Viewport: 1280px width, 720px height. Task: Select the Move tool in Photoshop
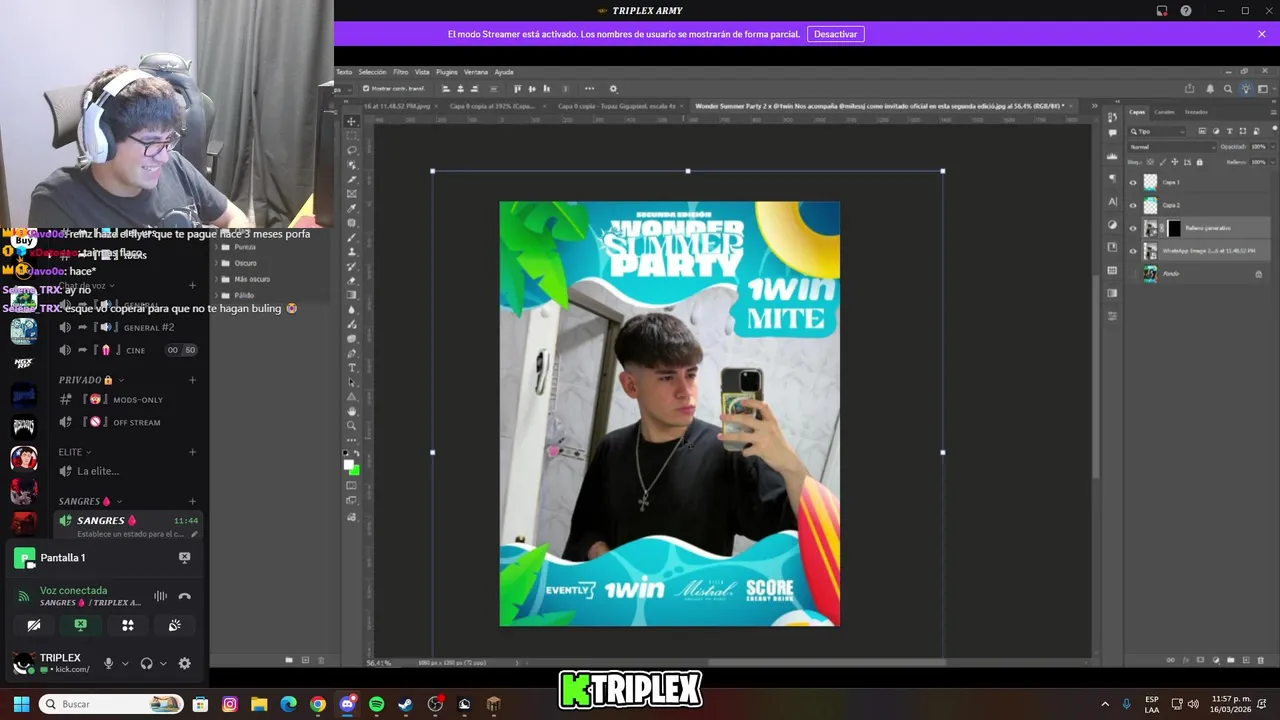[351, 122]
